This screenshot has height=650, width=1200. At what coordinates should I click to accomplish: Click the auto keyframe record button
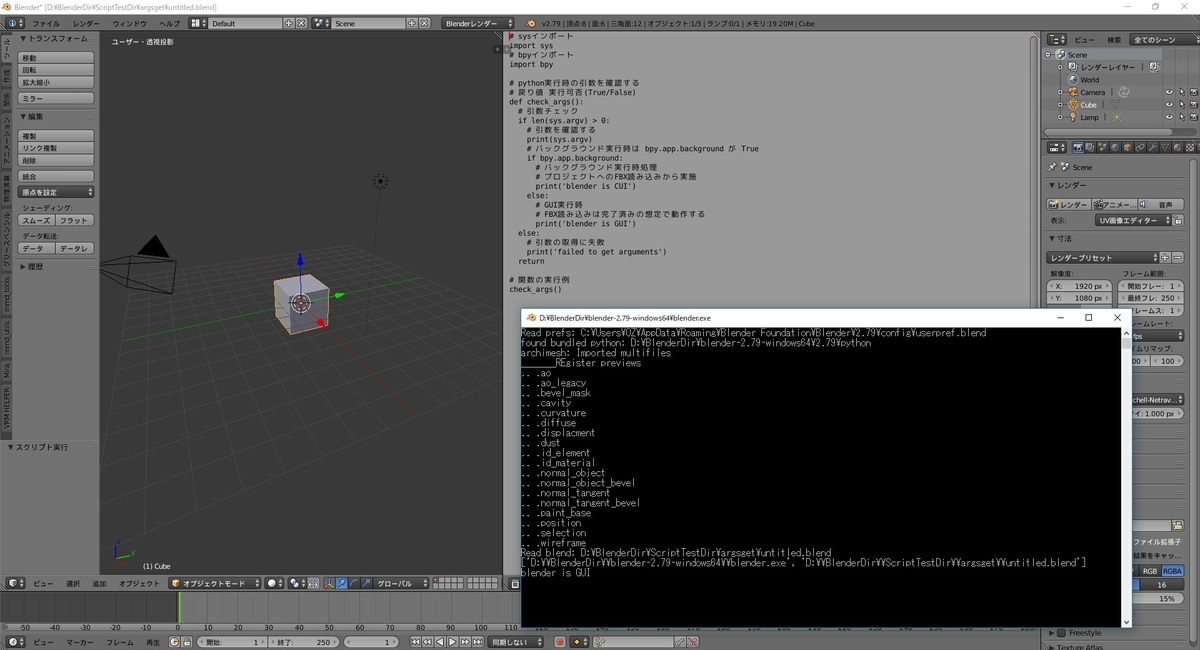[x=560, y=642]
